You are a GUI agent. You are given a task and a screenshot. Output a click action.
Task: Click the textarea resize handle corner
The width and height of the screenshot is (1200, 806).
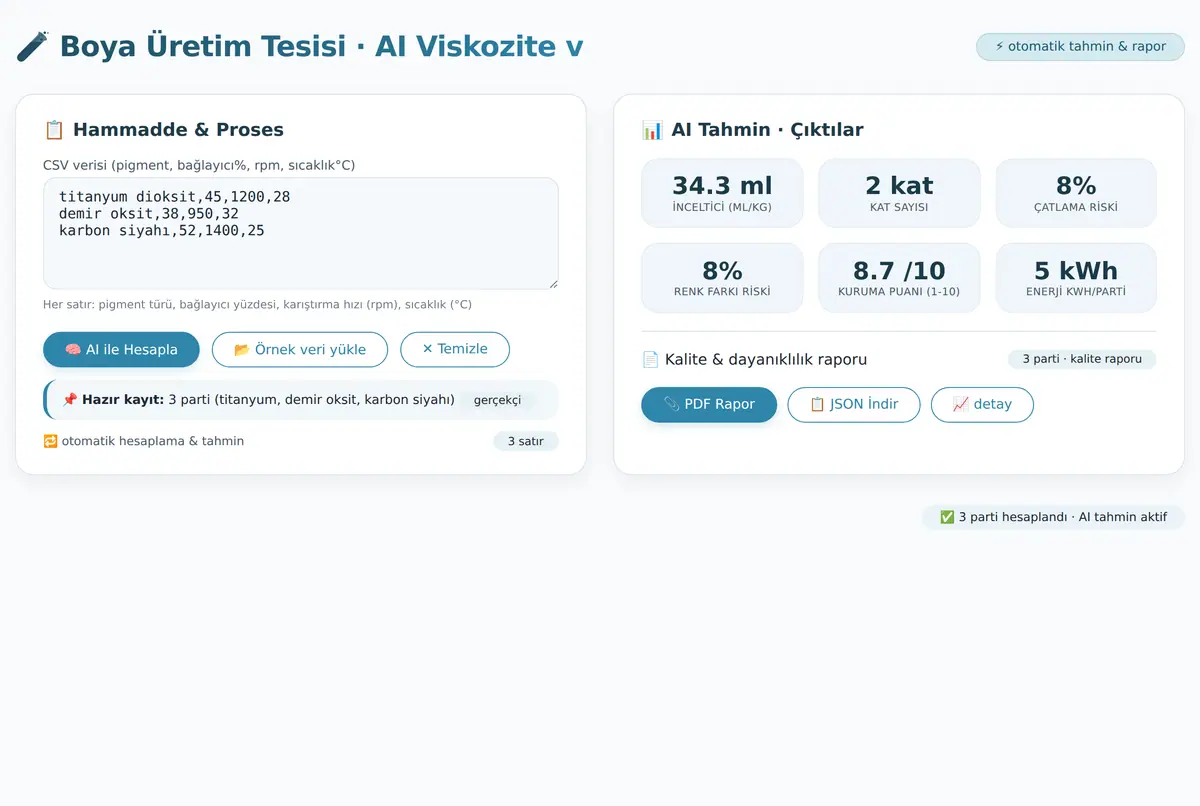pos(552,283)
